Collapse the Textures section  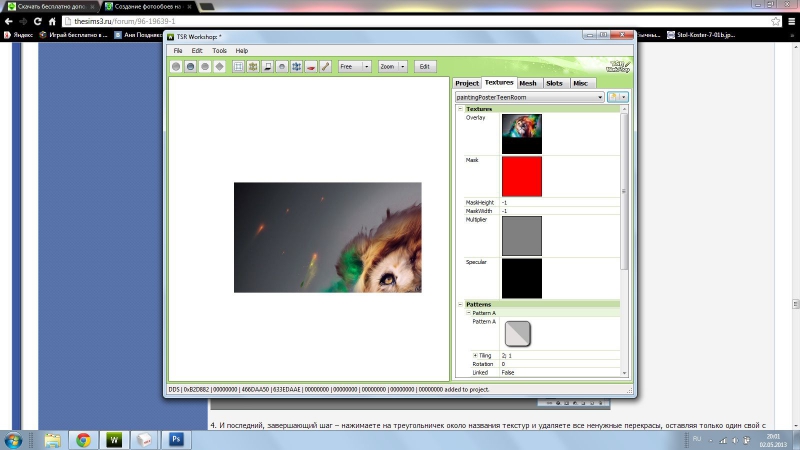(460, 109)
